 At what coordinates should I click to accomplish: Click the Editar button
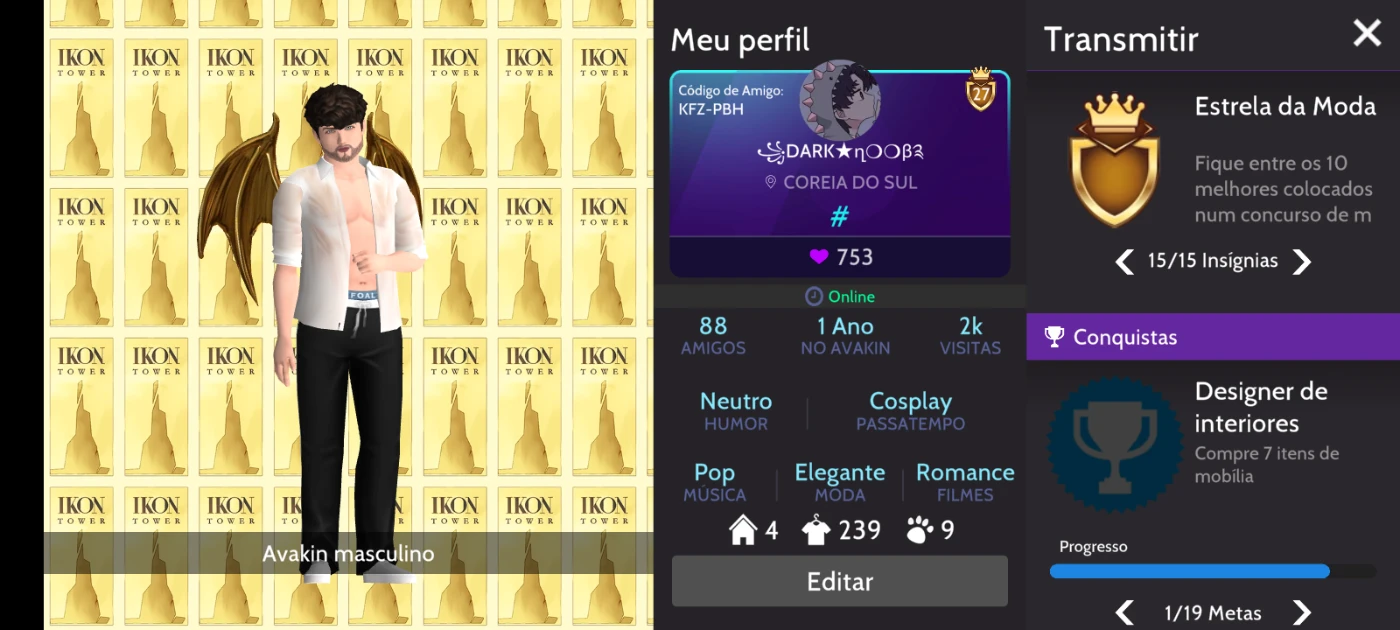(x=840, y=582)
